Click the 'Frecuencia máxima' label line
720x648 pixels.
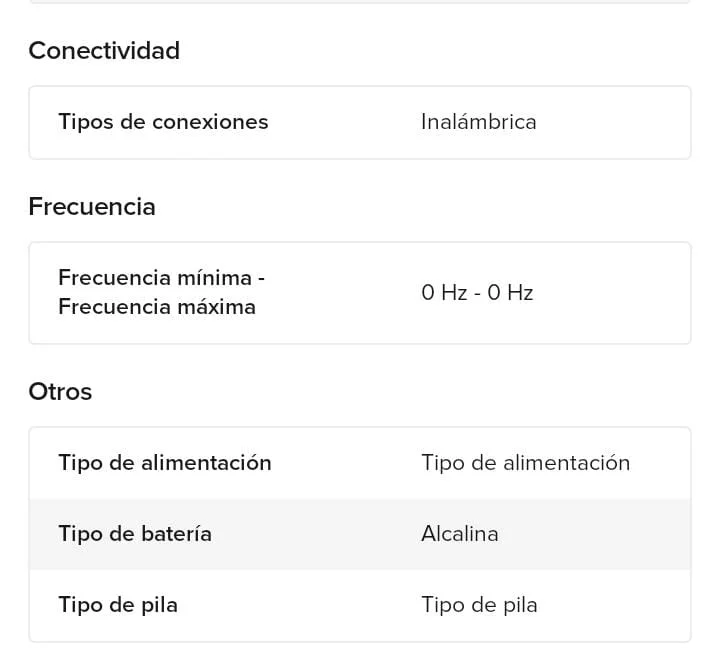(x=157, y=307)
